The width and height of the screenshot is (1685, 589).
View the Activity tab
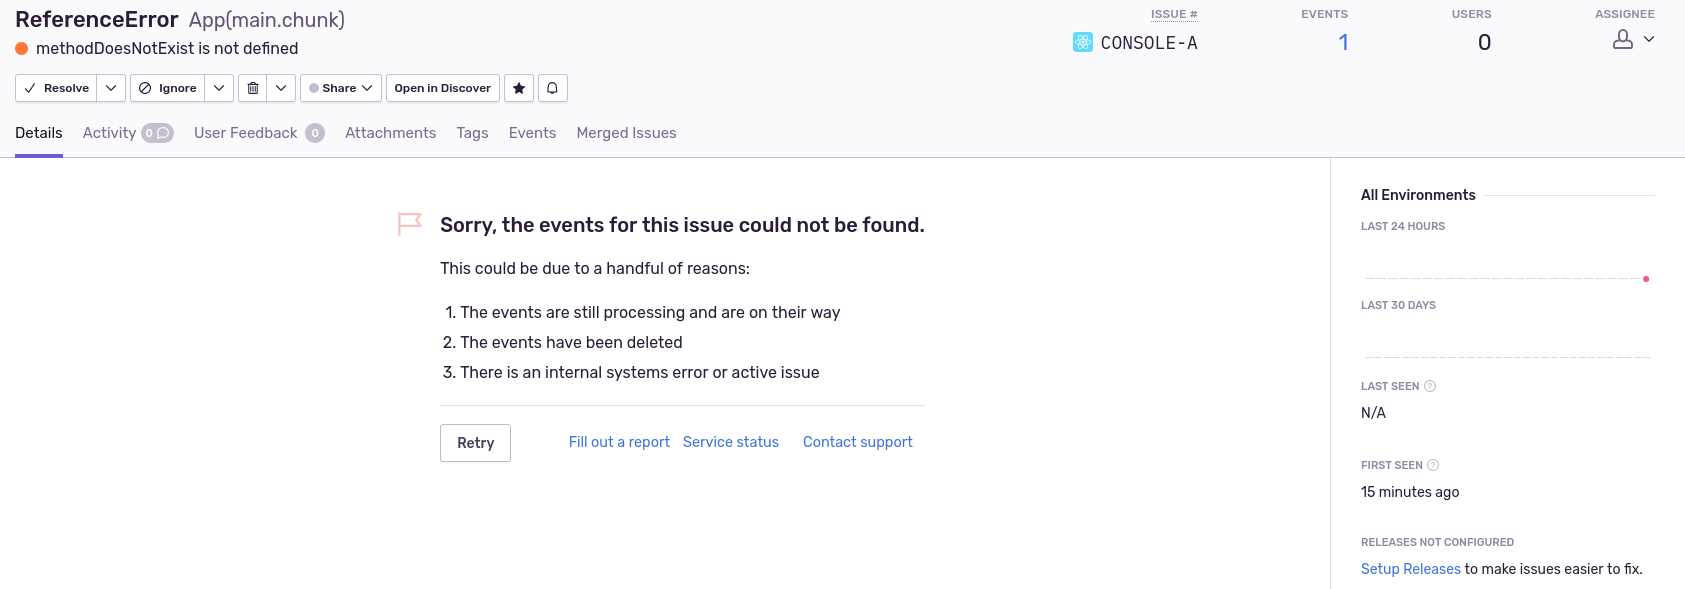109,132
